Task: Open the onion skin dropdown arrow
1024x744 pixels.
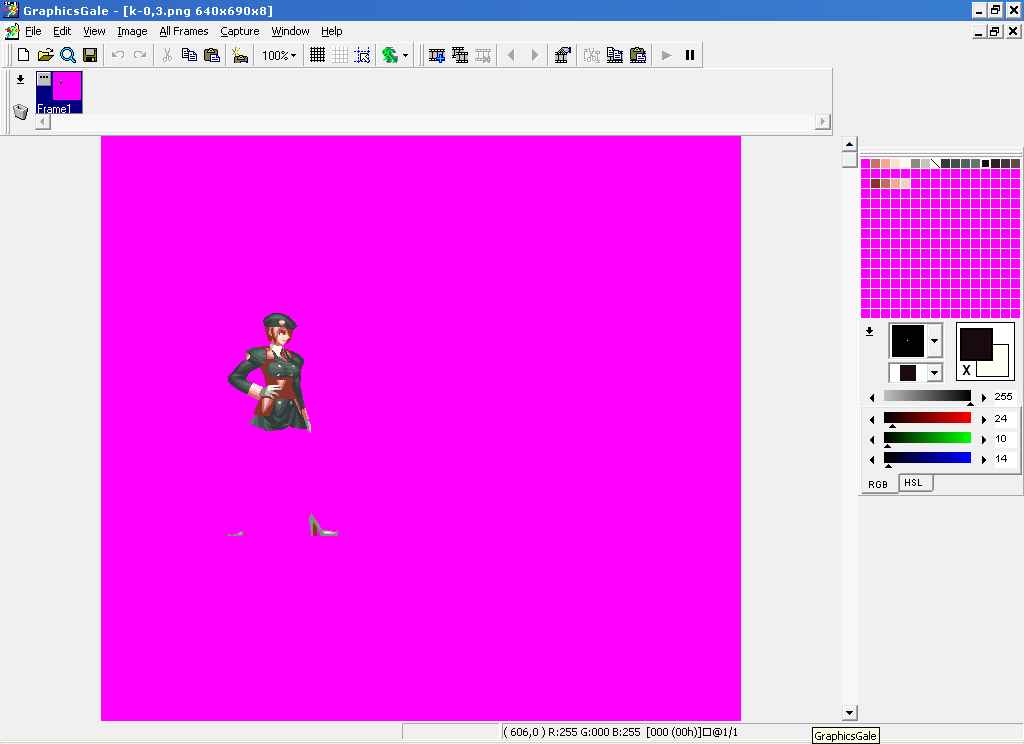Action: 405,56
